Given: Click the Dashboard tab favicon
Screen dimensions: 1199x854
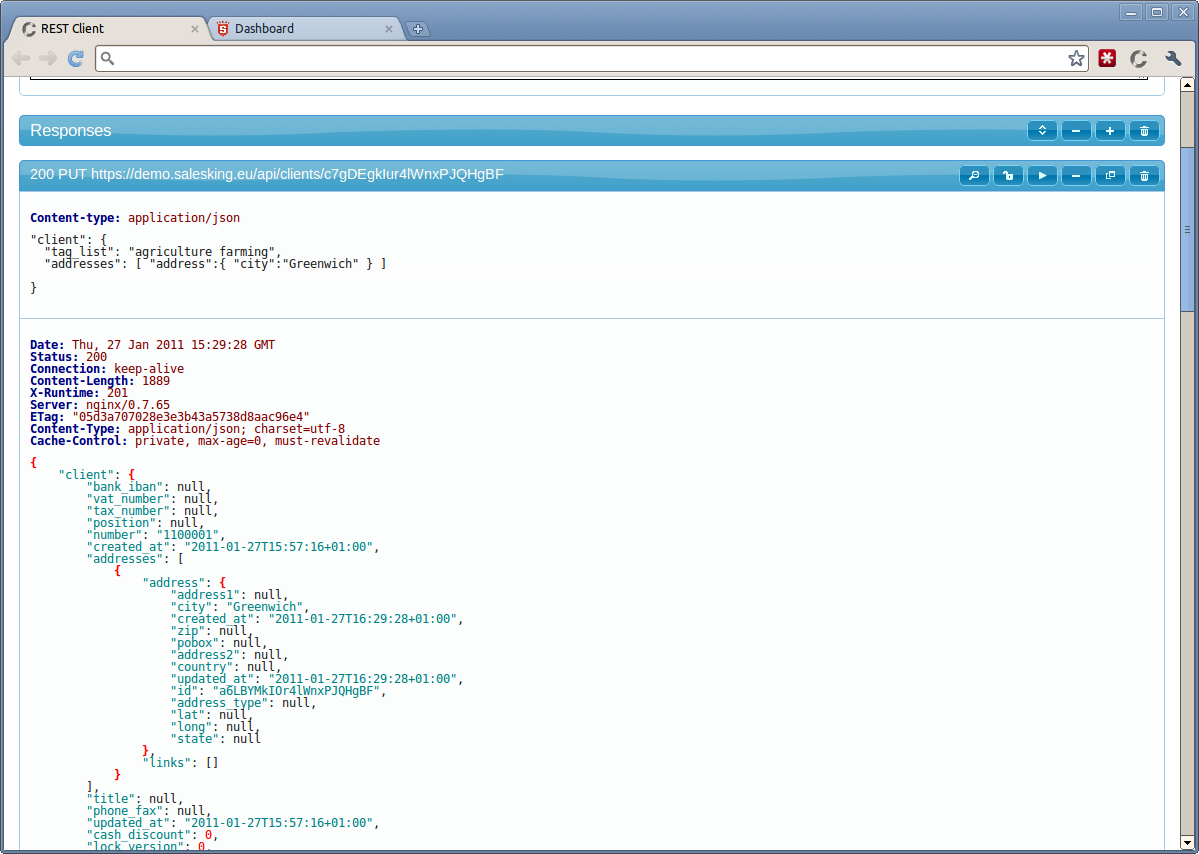Looking at the screenshot, I should pyautogui.click(x=223, y=29).
